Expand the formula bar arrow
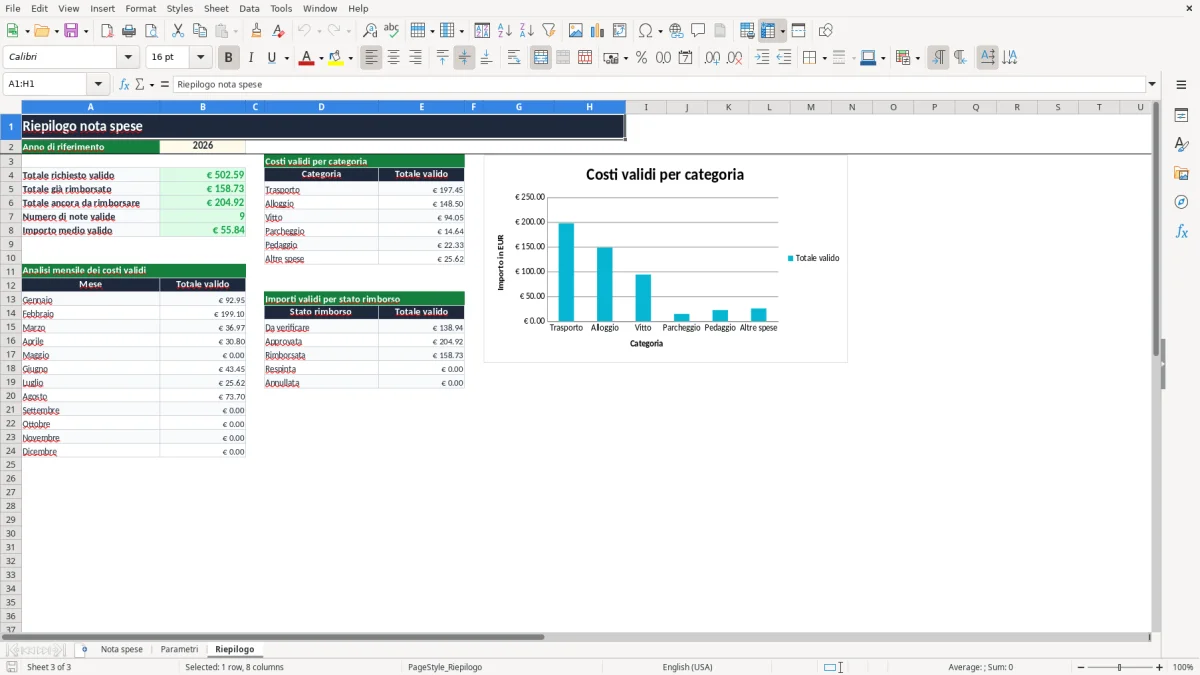Viewport: 1200px width, 675px height. pos(1153,85)
